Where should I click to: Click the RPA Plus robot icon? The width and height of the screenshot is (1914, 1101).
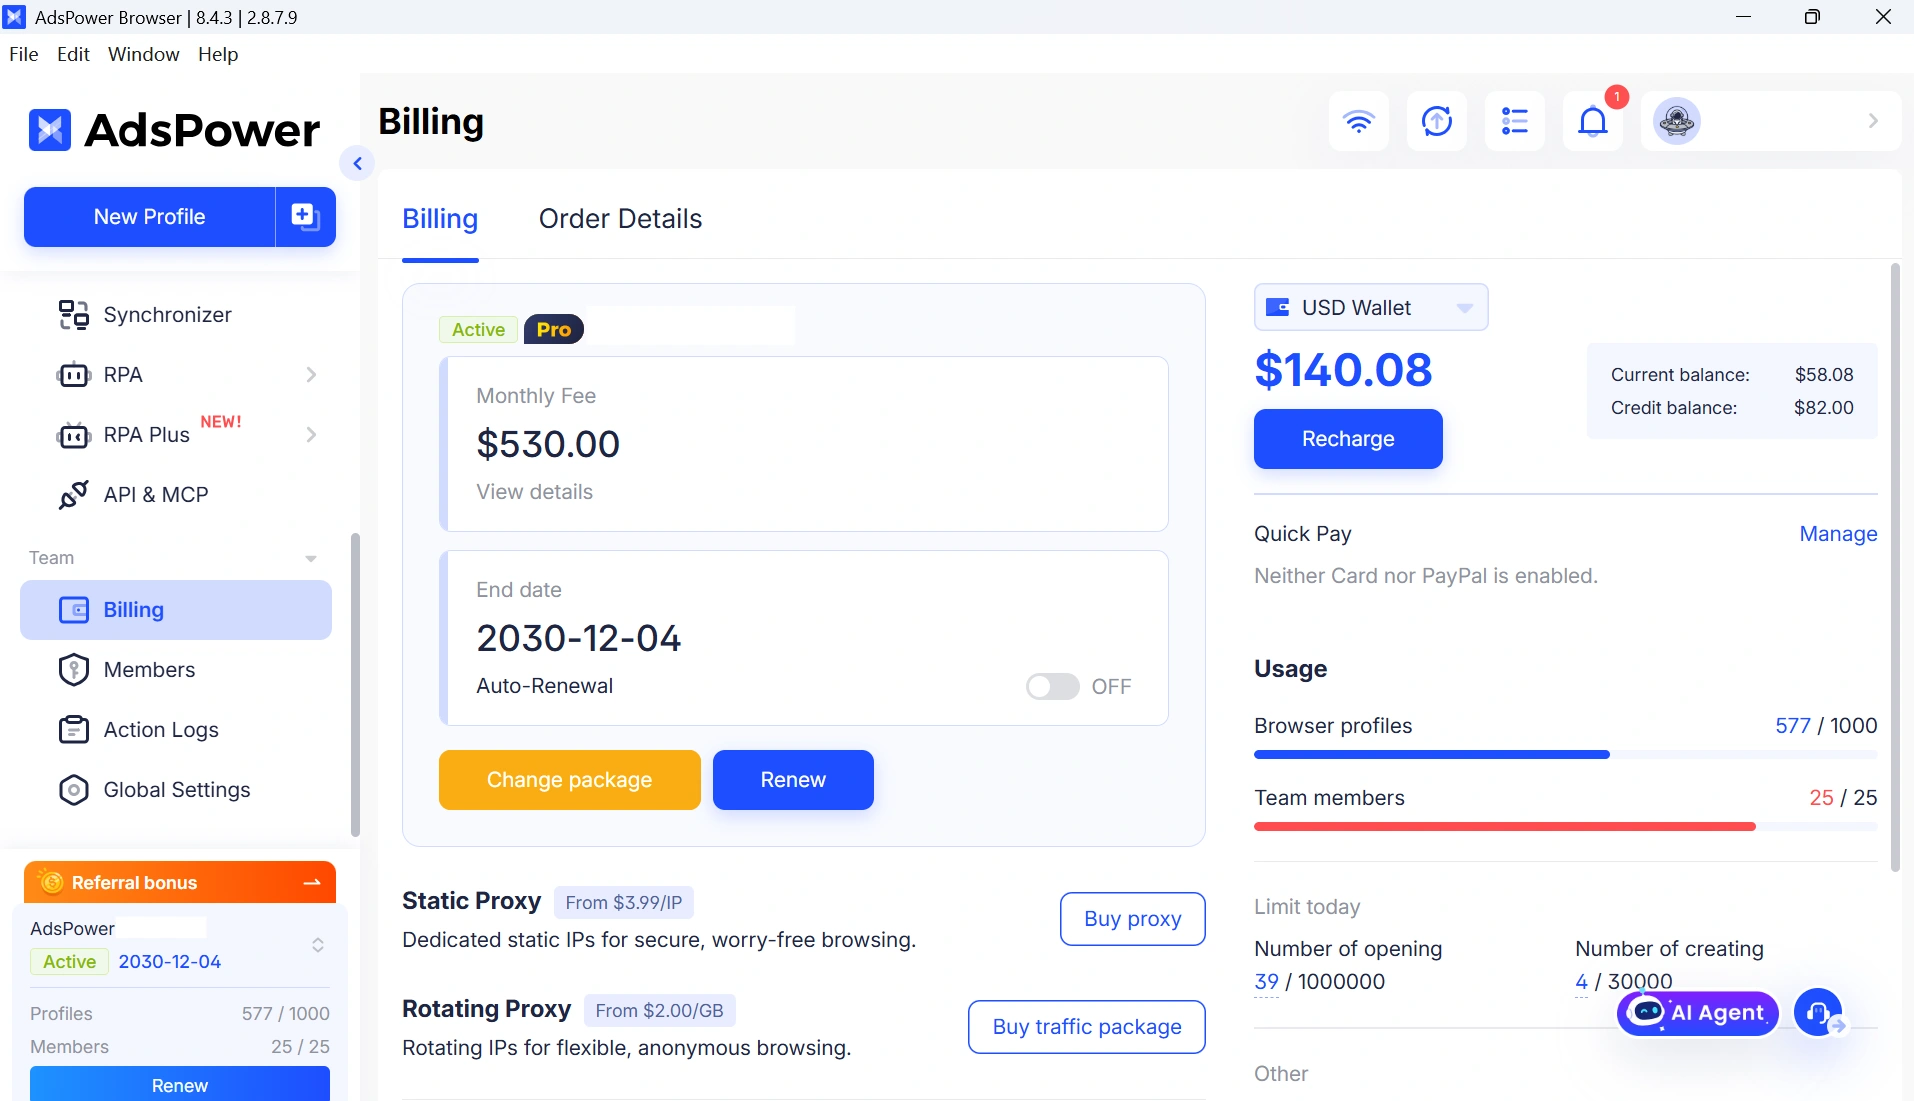pyautogui.click(x=73, y=435)
